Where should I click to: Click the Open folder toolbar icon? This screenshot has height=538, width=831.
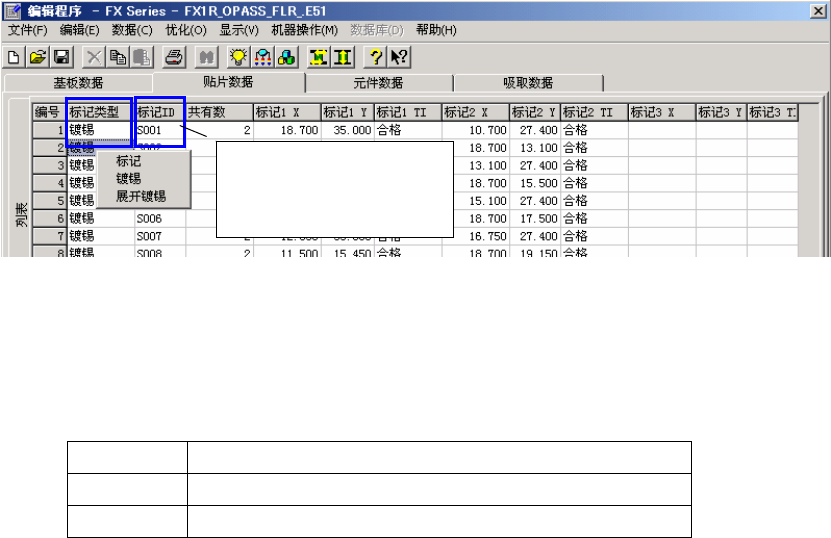click(38, 57)
